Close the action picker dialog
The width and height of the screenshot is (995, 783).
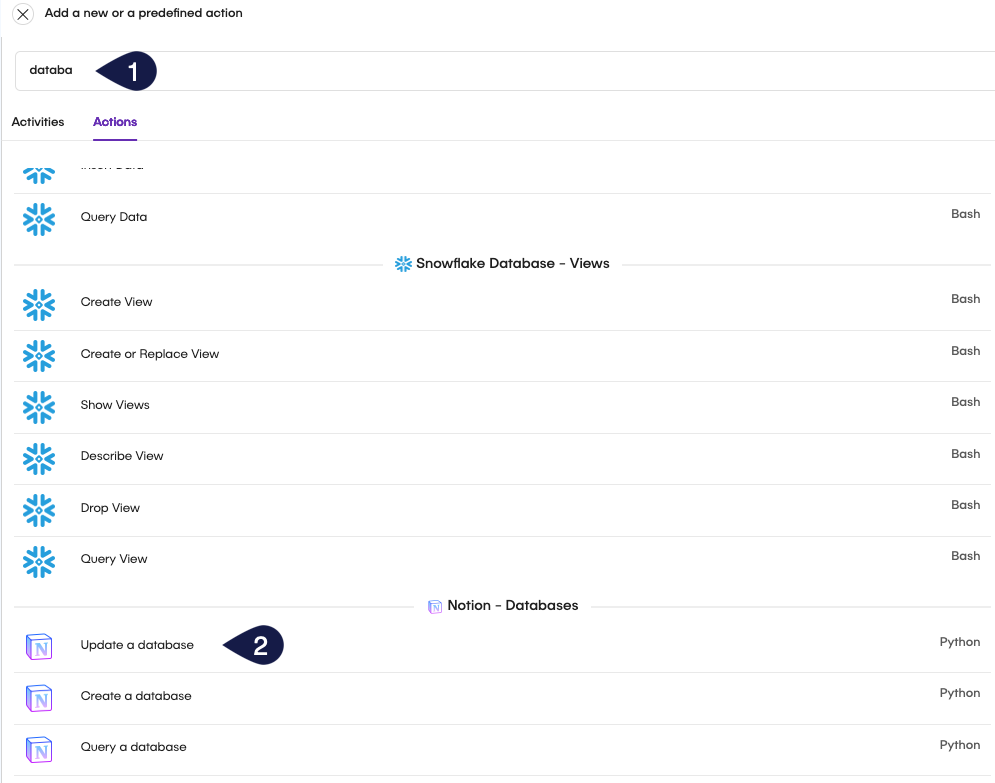(22, 14)
